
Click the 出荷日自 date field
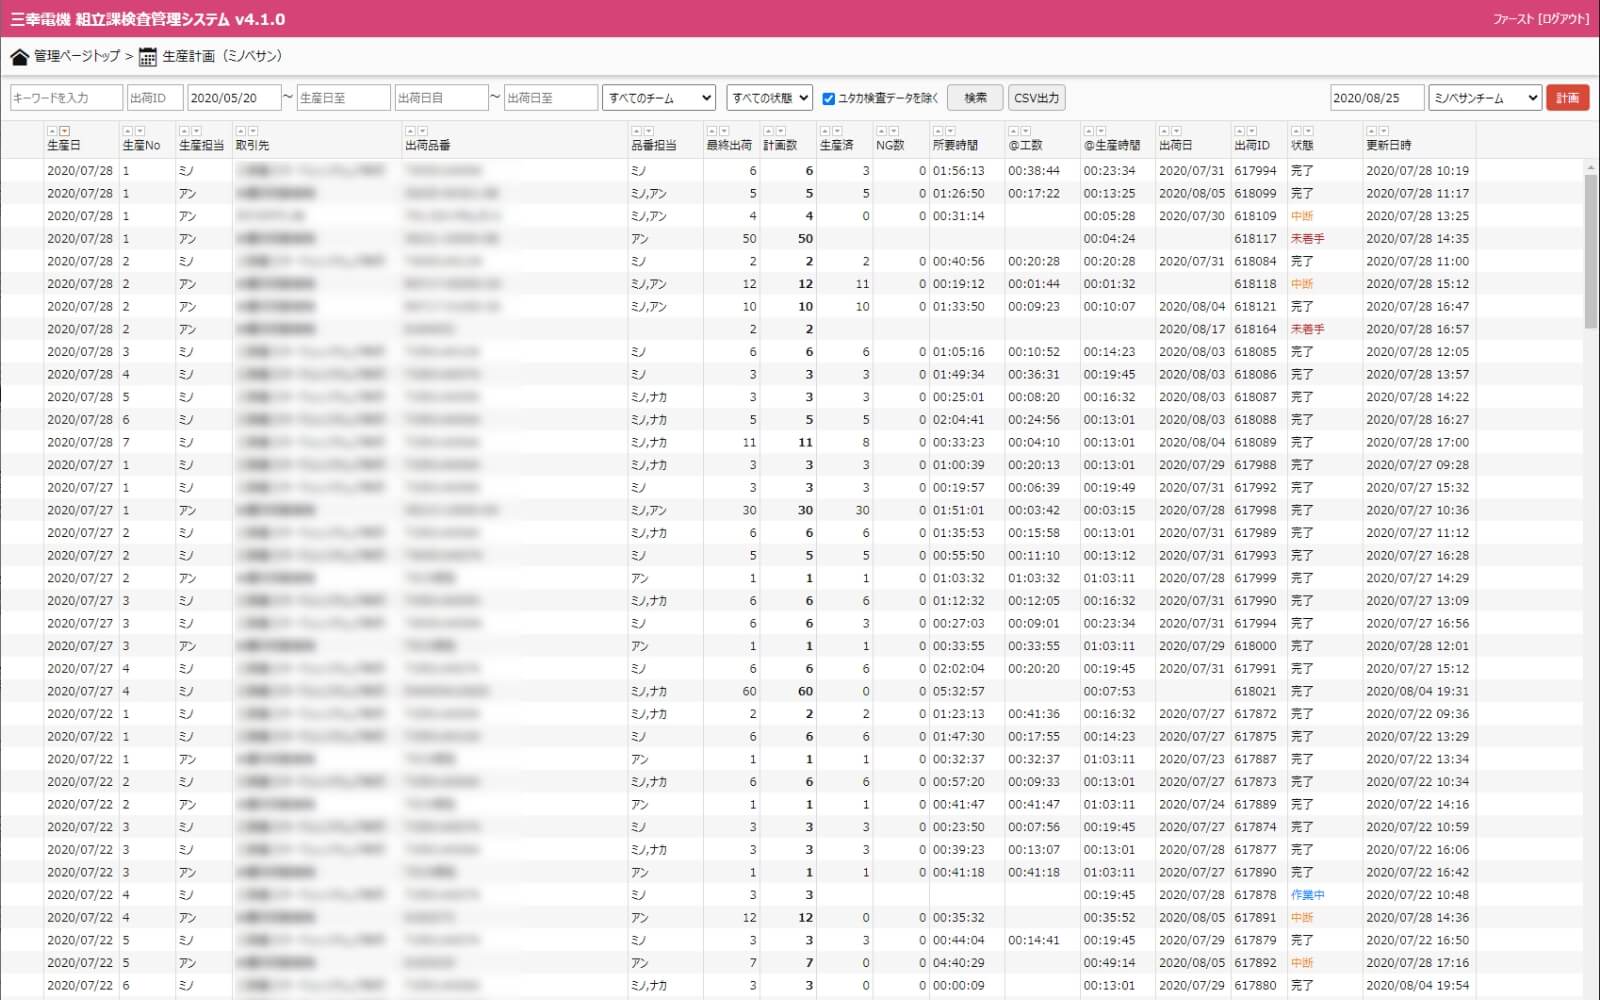(x=441, y=98)
